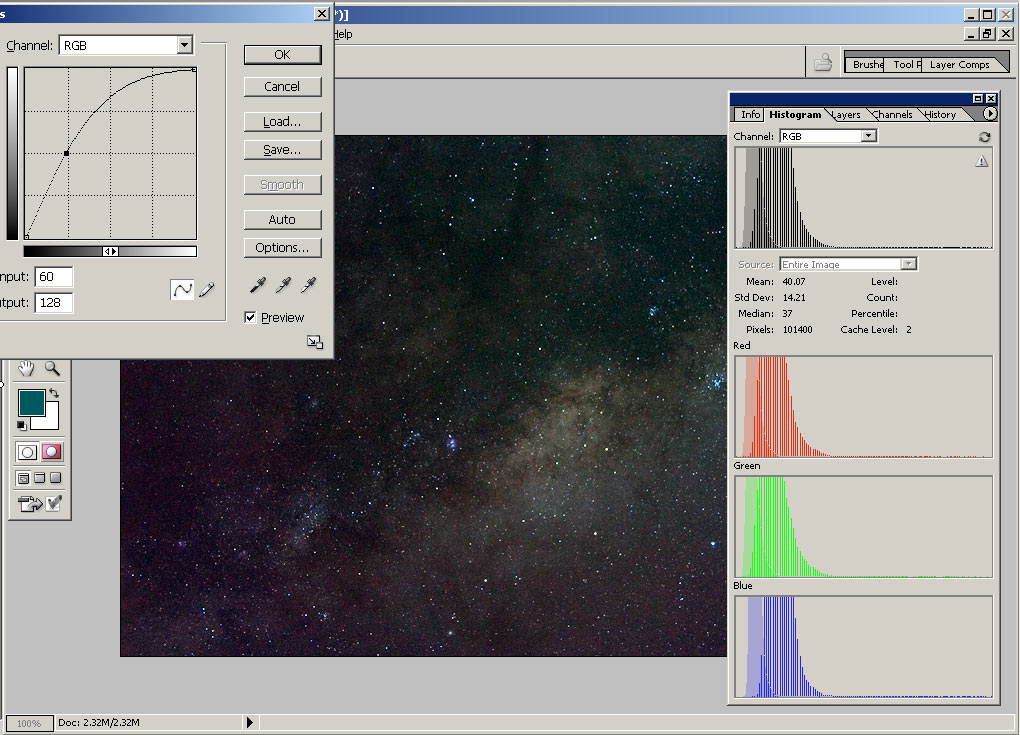
Task: Open the Histogram Channel dropdown
Action: click(868, 136)
